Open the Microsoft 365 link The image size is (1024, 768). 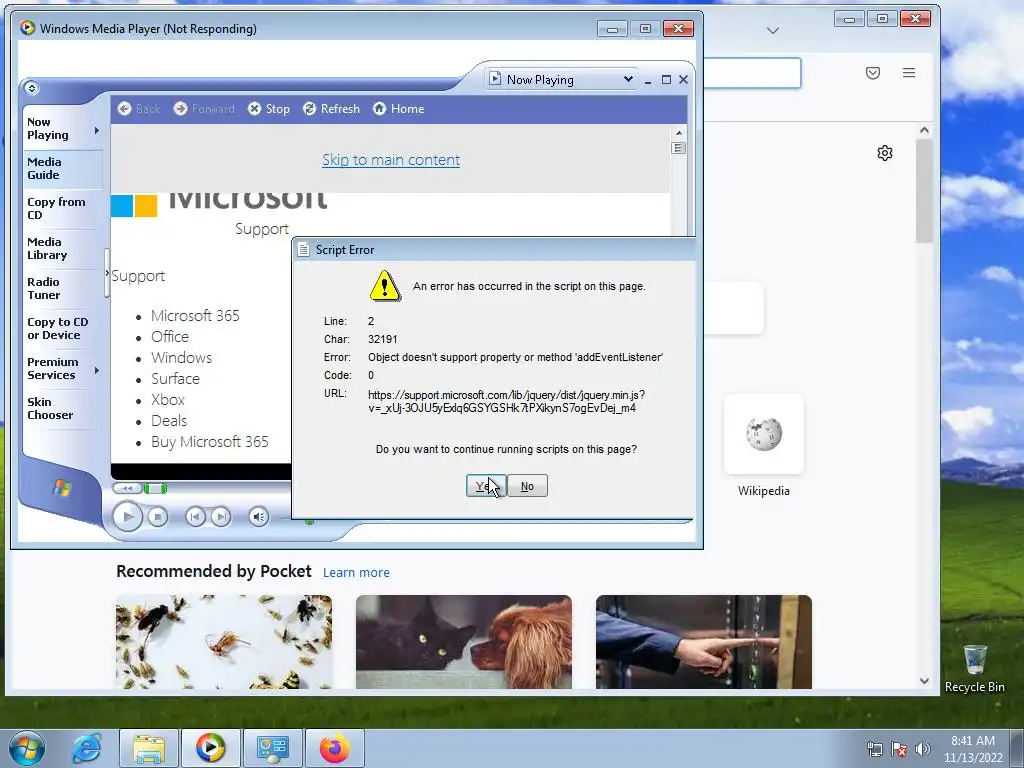(x=195, y=315)
